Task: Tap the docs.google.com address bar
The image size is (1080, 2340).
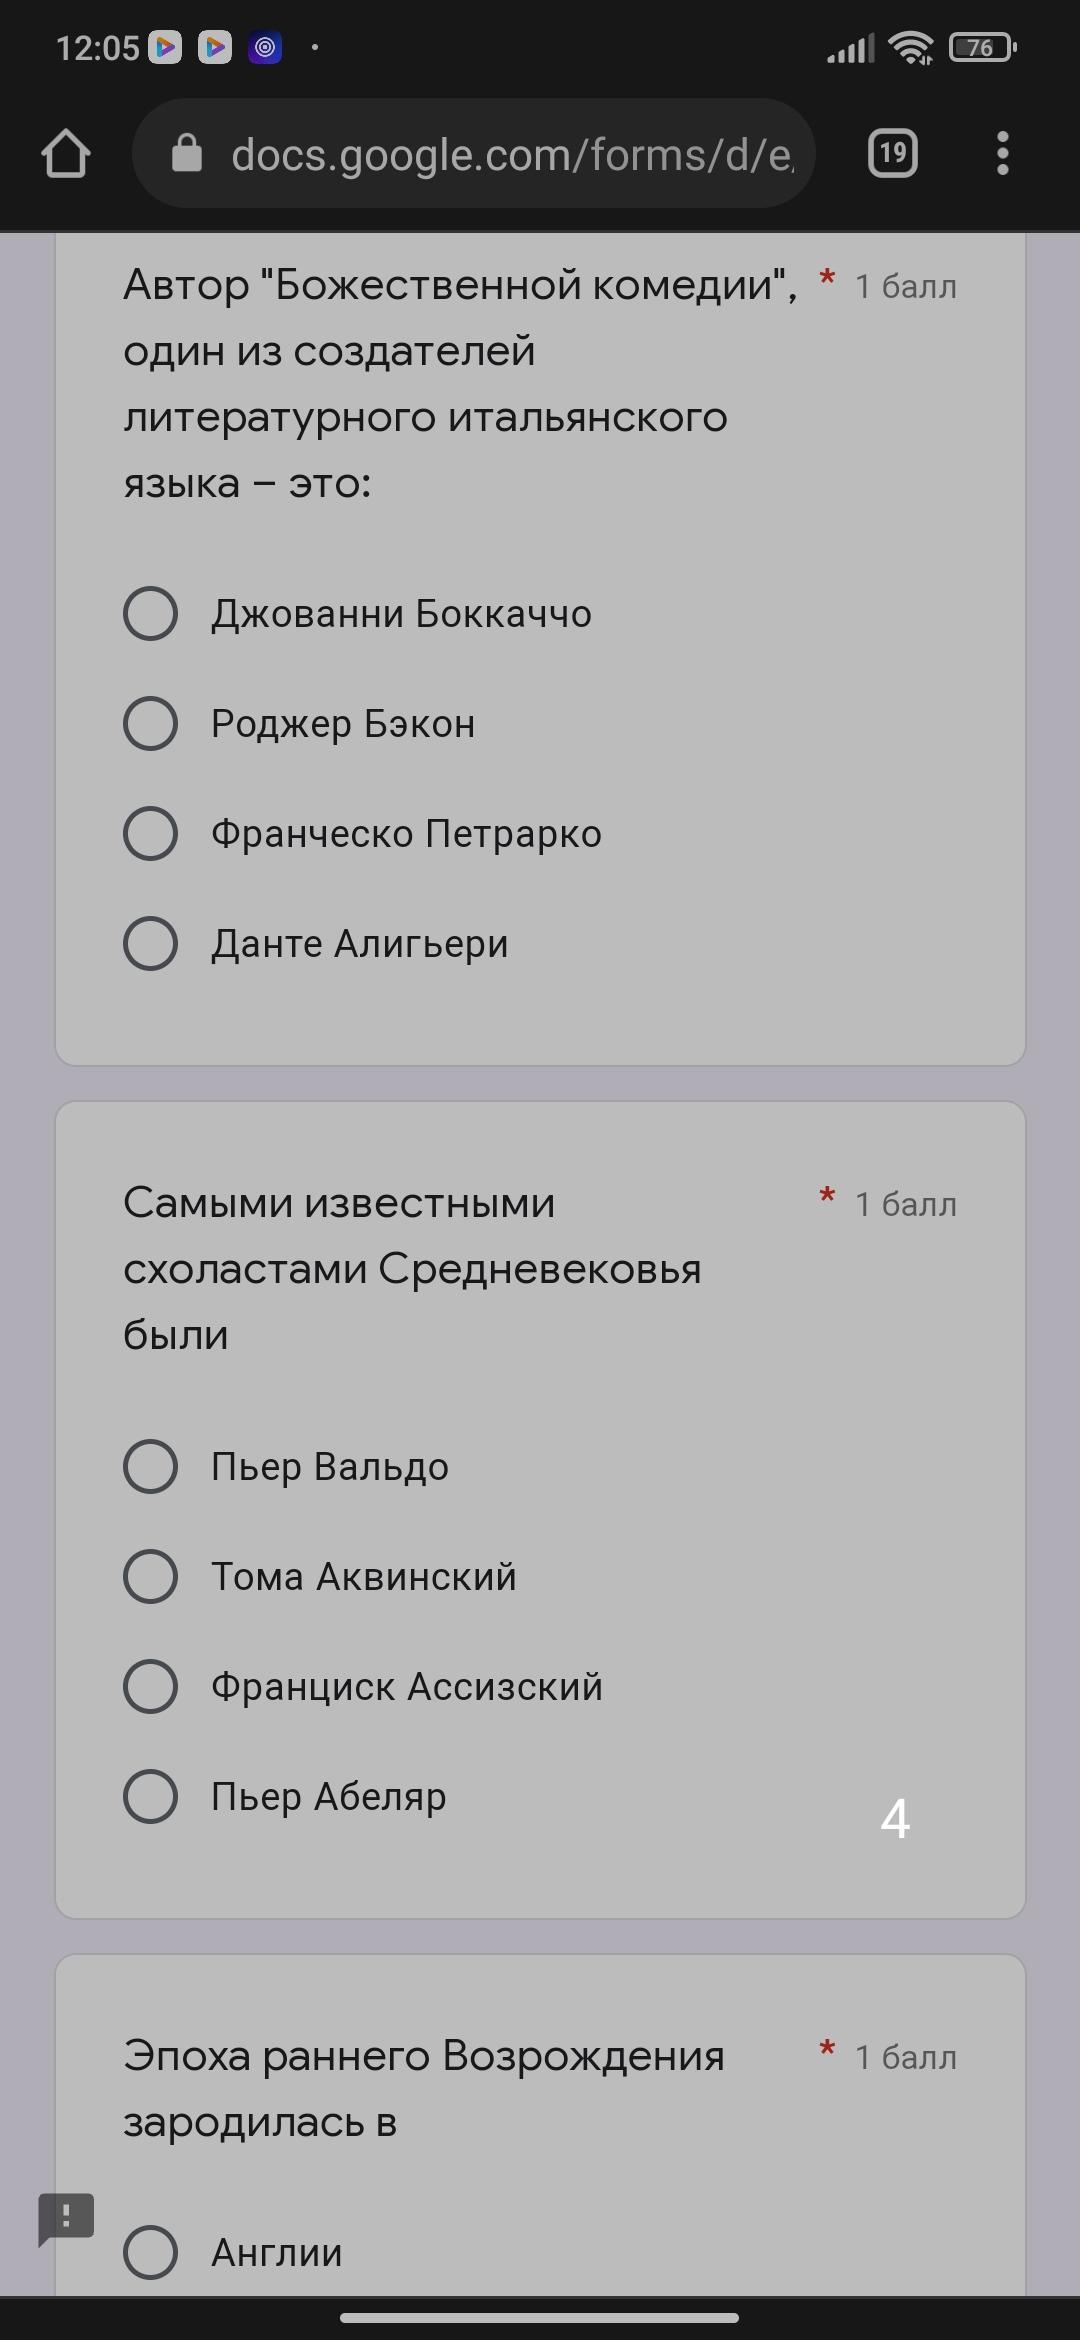Action: (x=510, y=154)
